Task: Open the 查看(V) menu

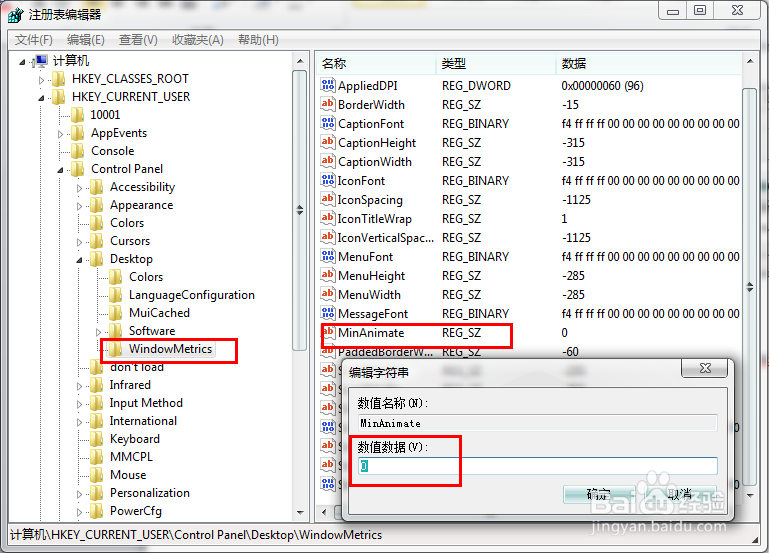Action: [138, 40]
